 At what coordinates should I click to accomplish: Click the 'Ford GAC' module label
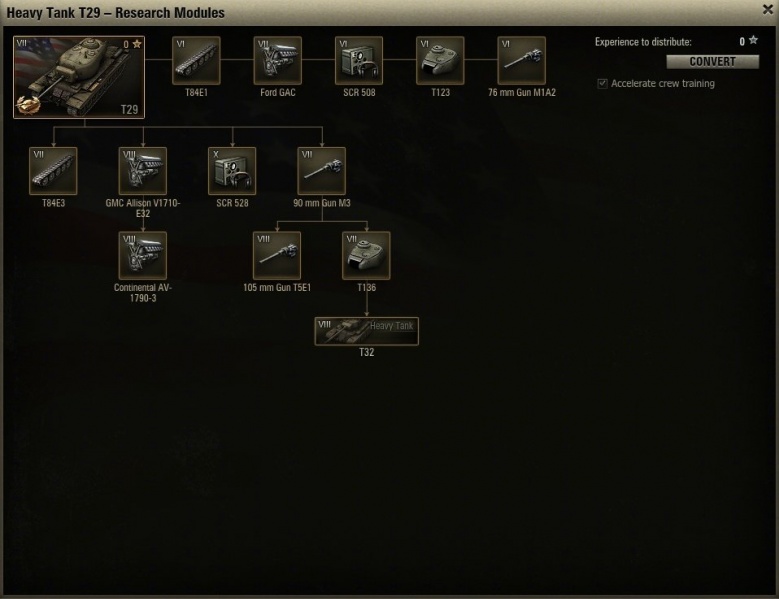(x=278, y=92)
